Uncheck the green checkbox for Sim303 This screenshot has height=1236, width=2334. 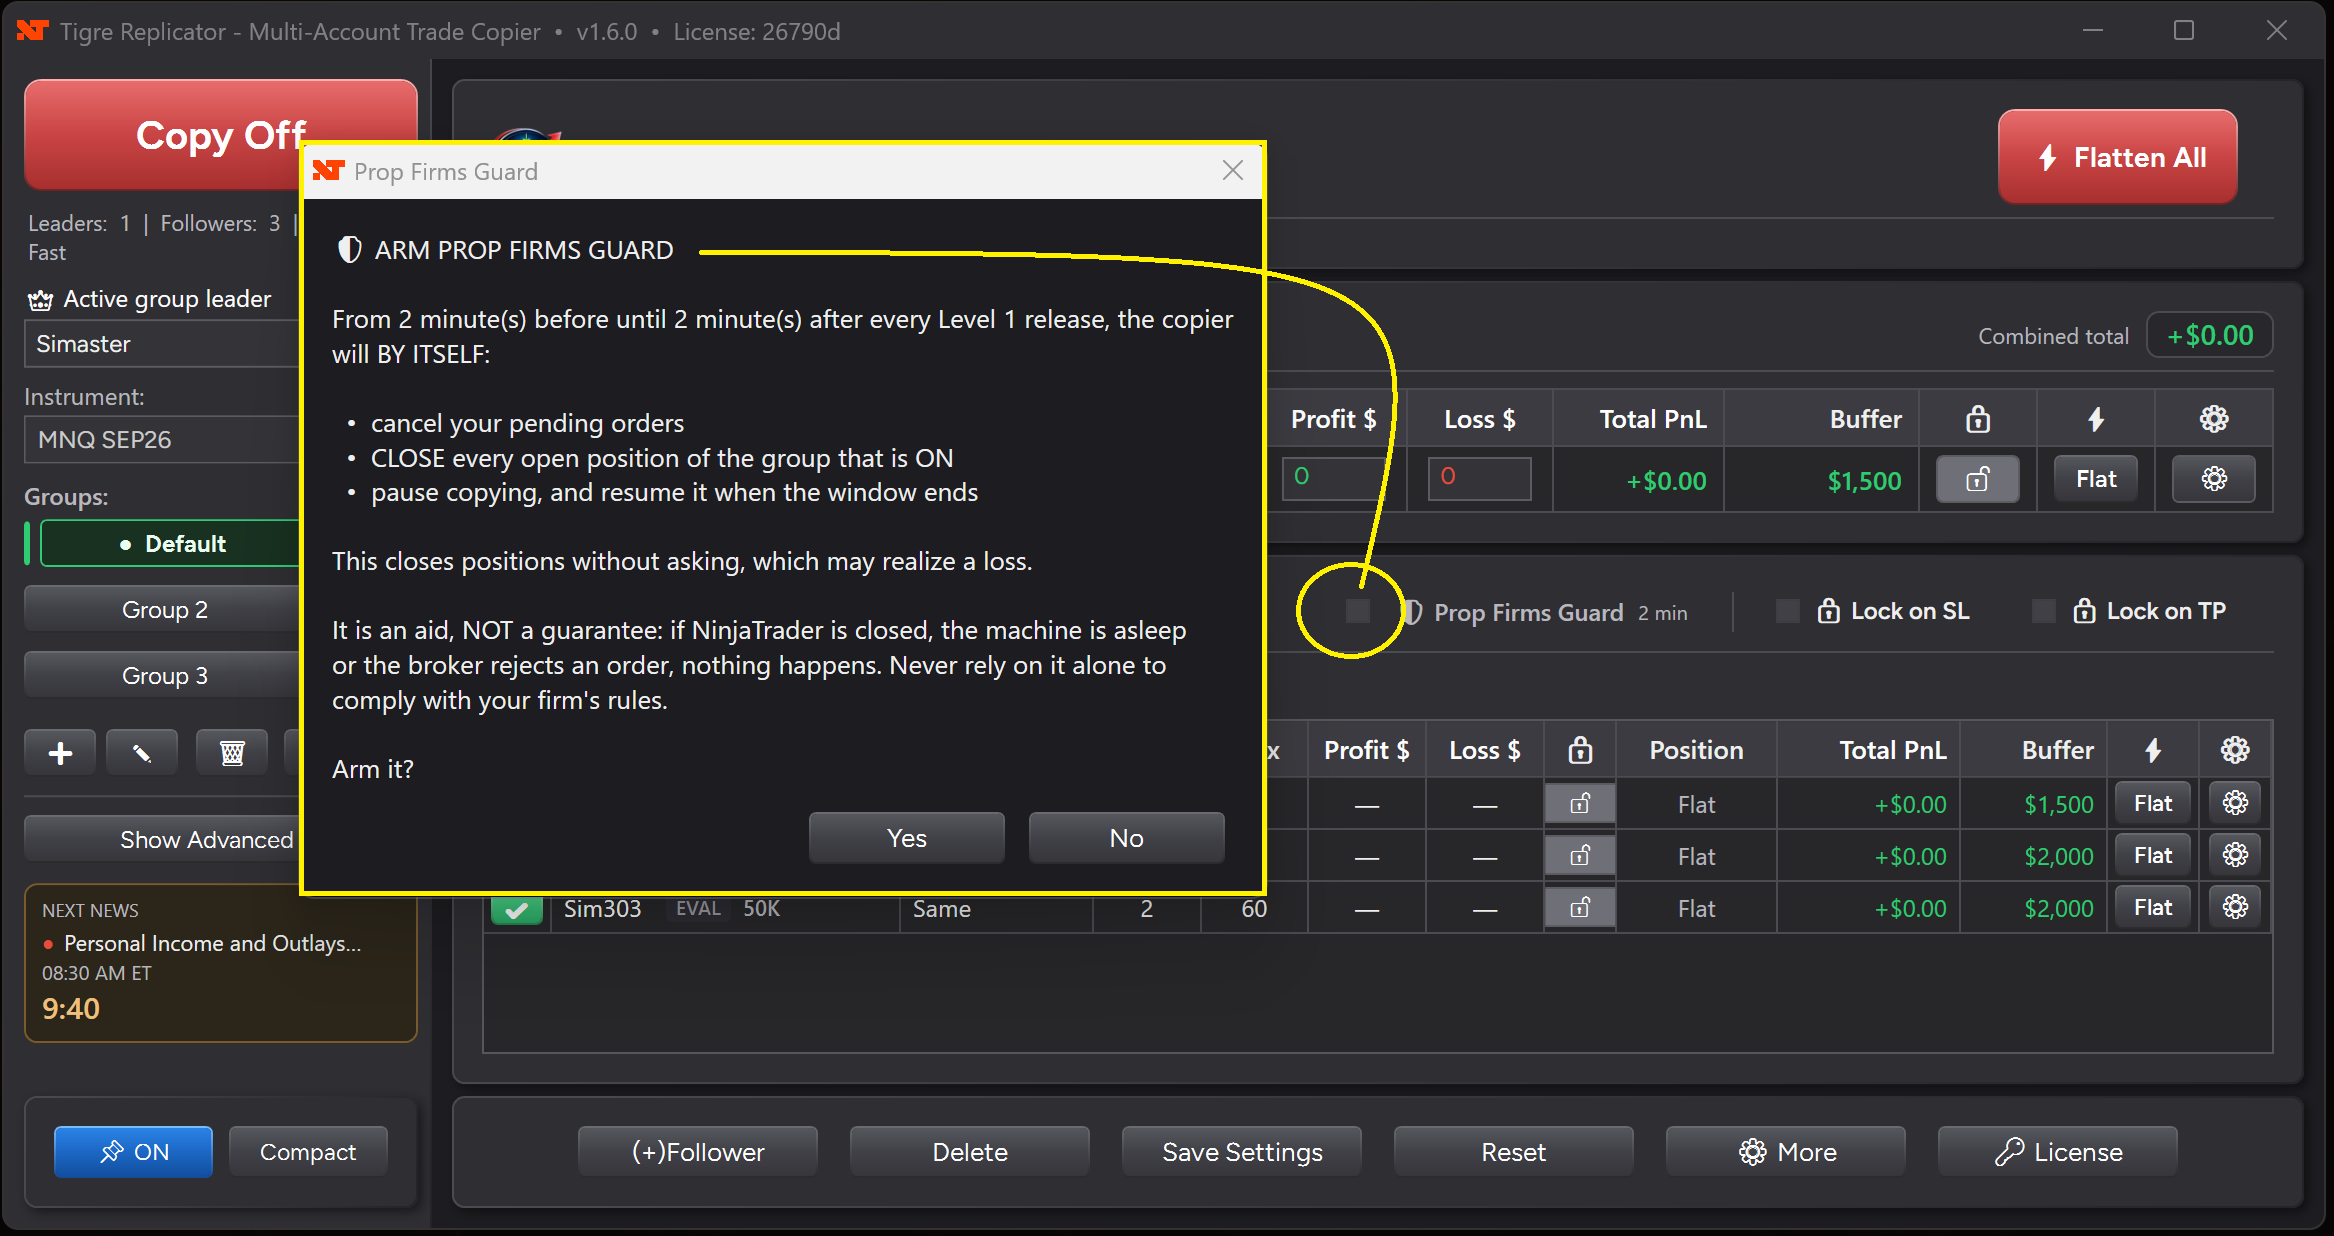pos(516,909)
